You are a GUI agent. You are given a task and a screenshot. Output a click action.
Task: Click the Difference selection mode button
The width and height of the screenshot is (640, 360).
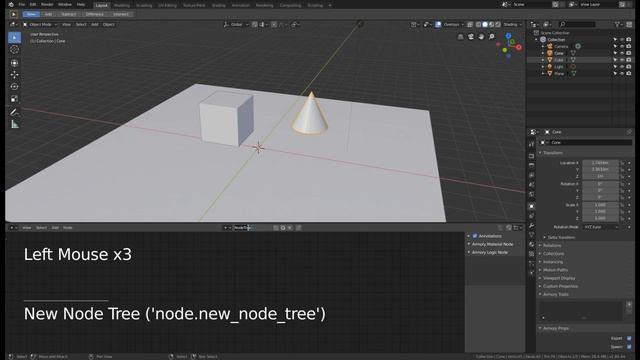[x=94, y=14]
